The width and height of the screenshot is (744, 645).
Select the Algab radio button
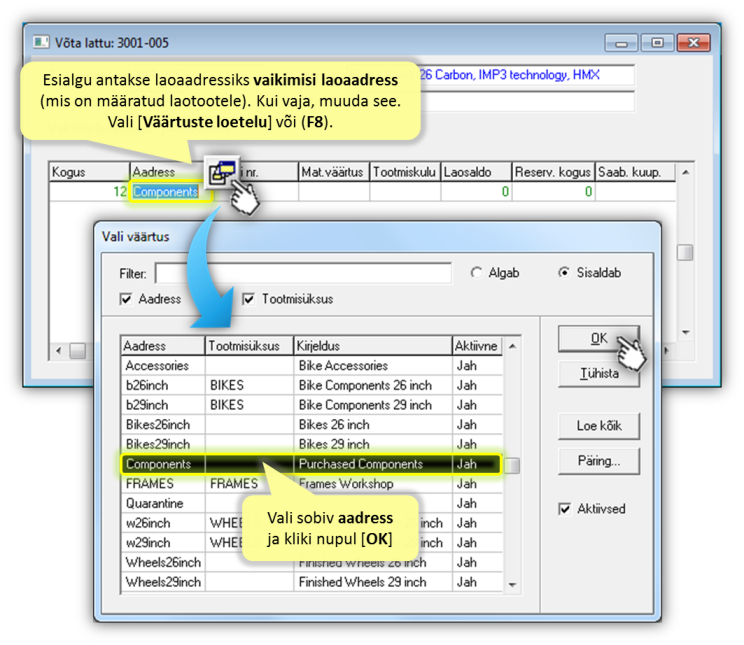(476, 273)
